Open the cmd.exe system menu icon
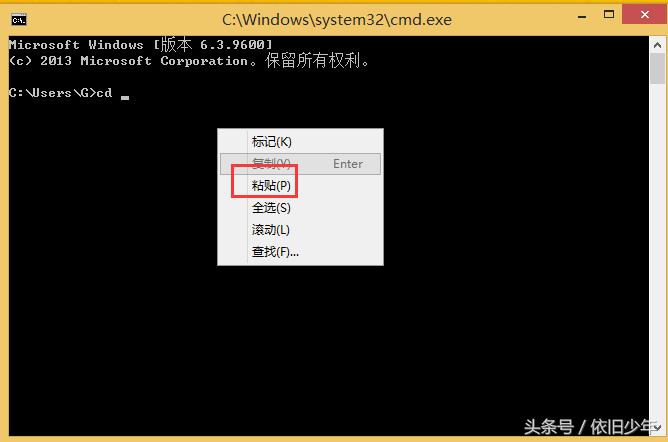 click(19, 20)
